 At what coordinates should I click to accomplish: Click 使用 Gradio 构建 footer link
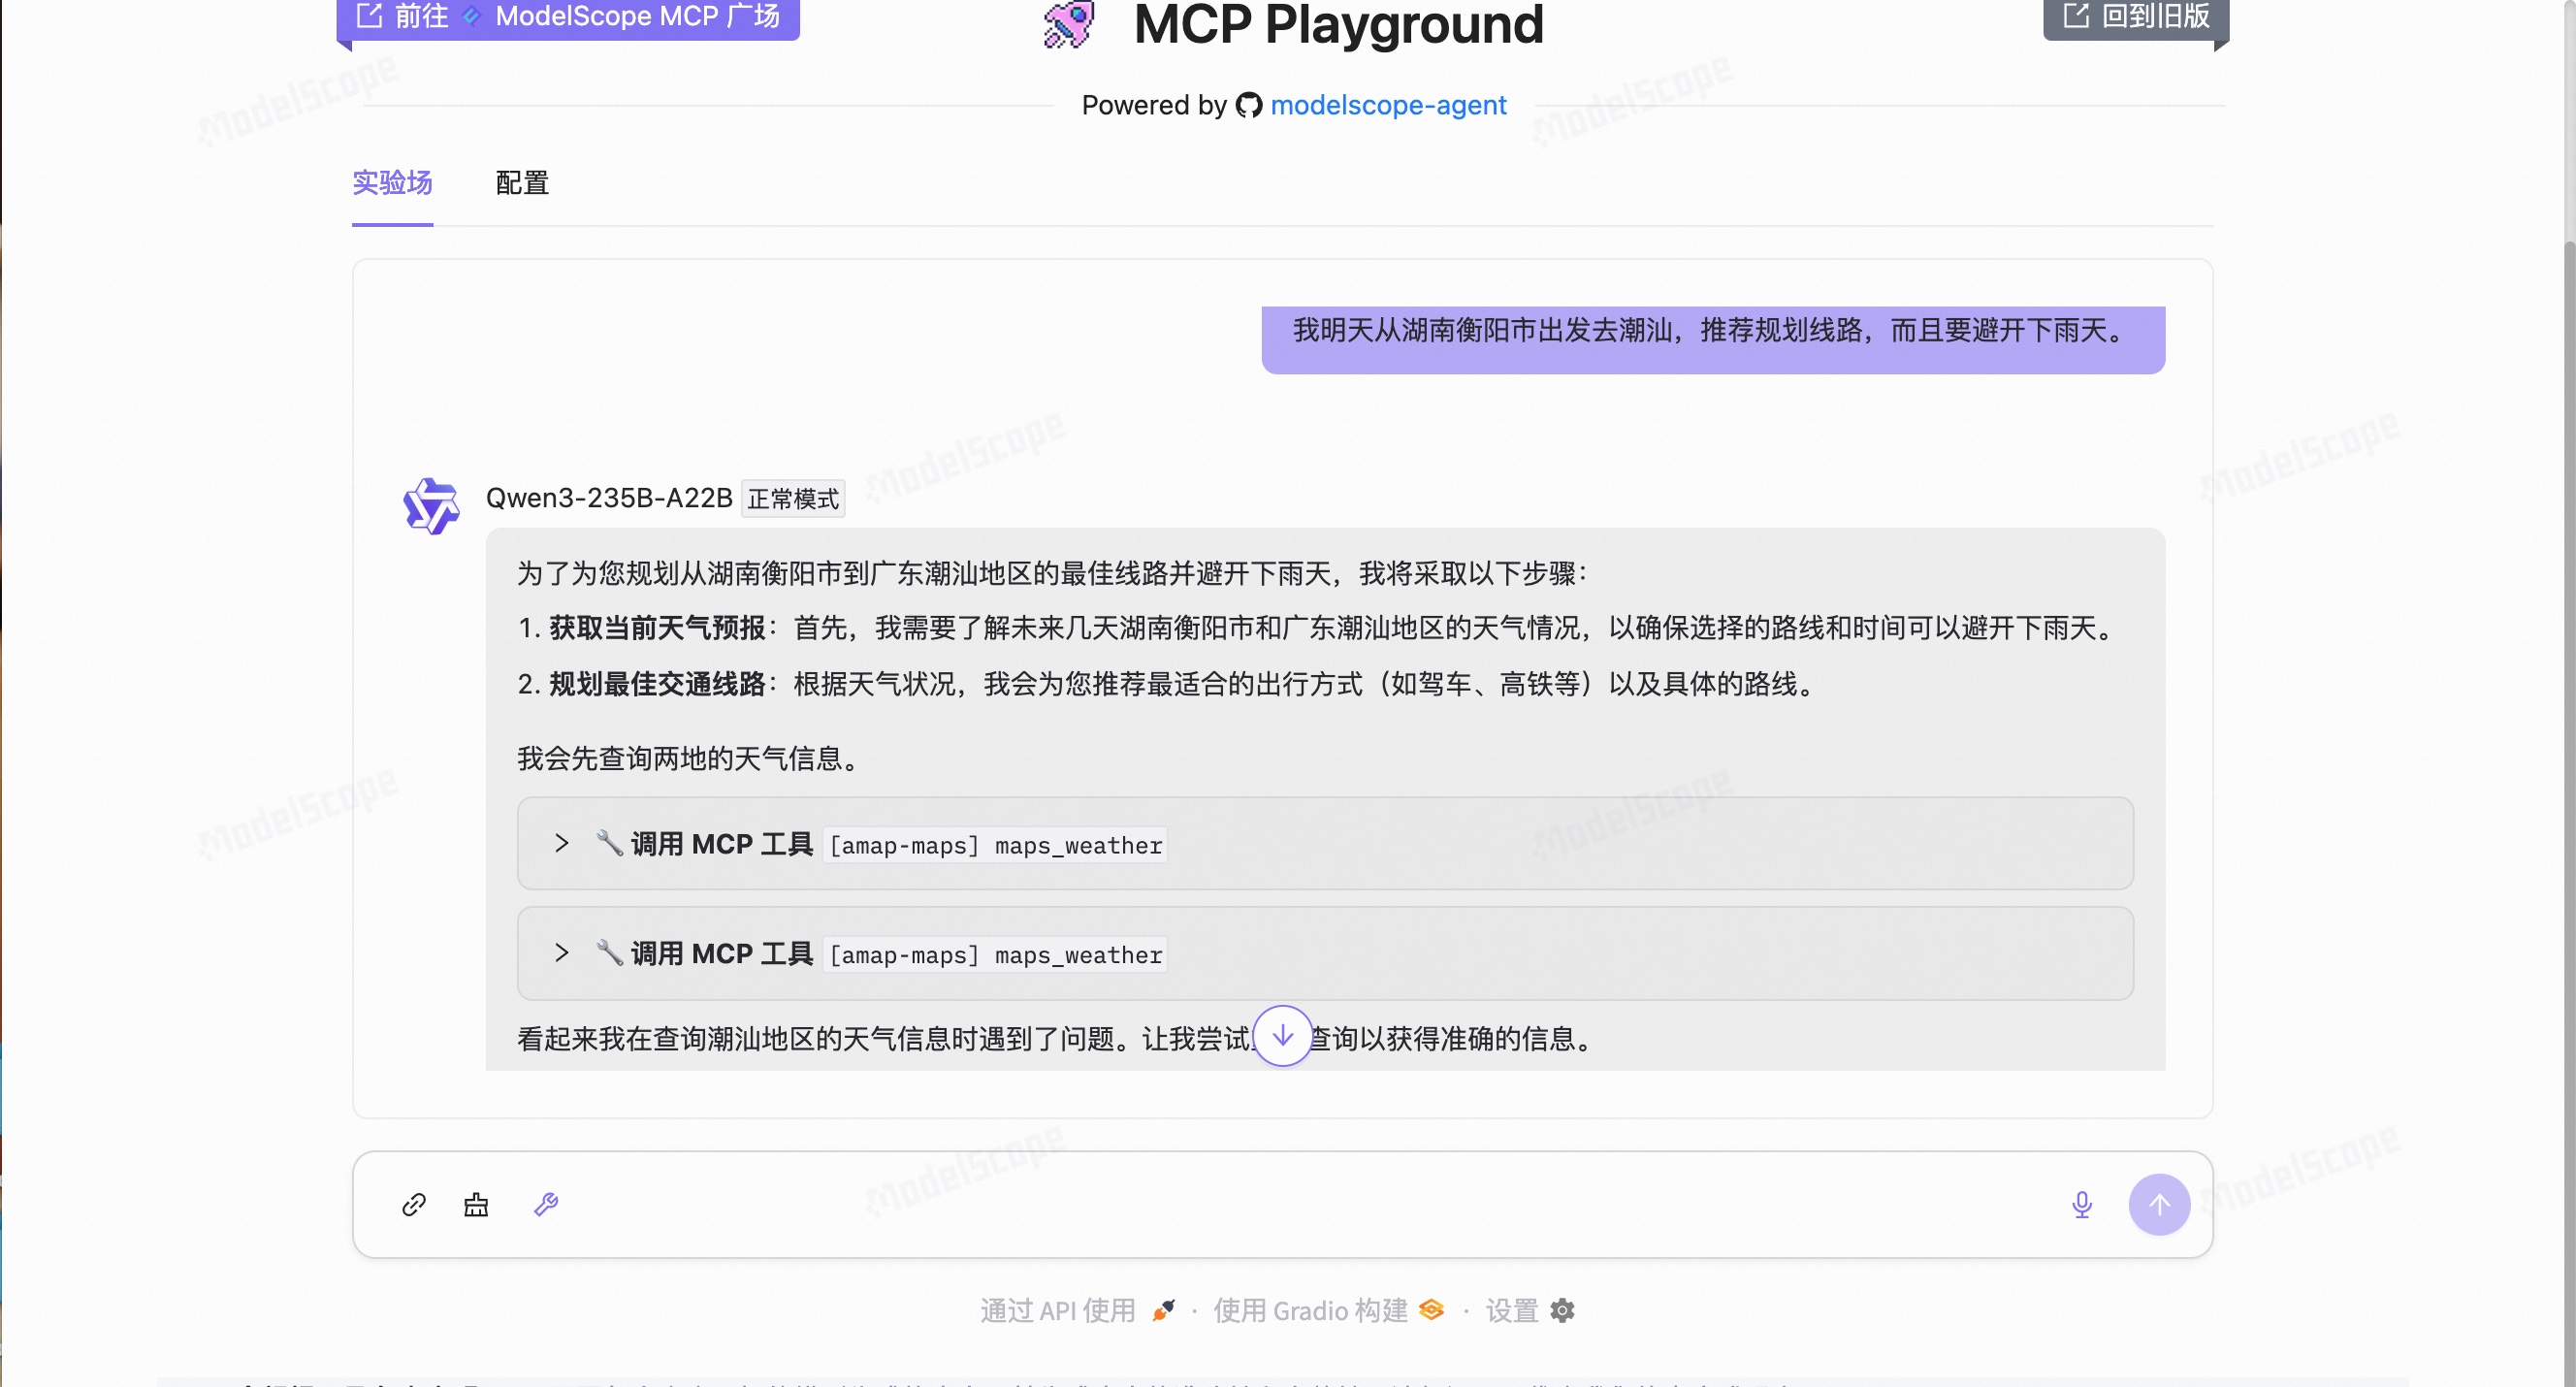[1329, 1310]
